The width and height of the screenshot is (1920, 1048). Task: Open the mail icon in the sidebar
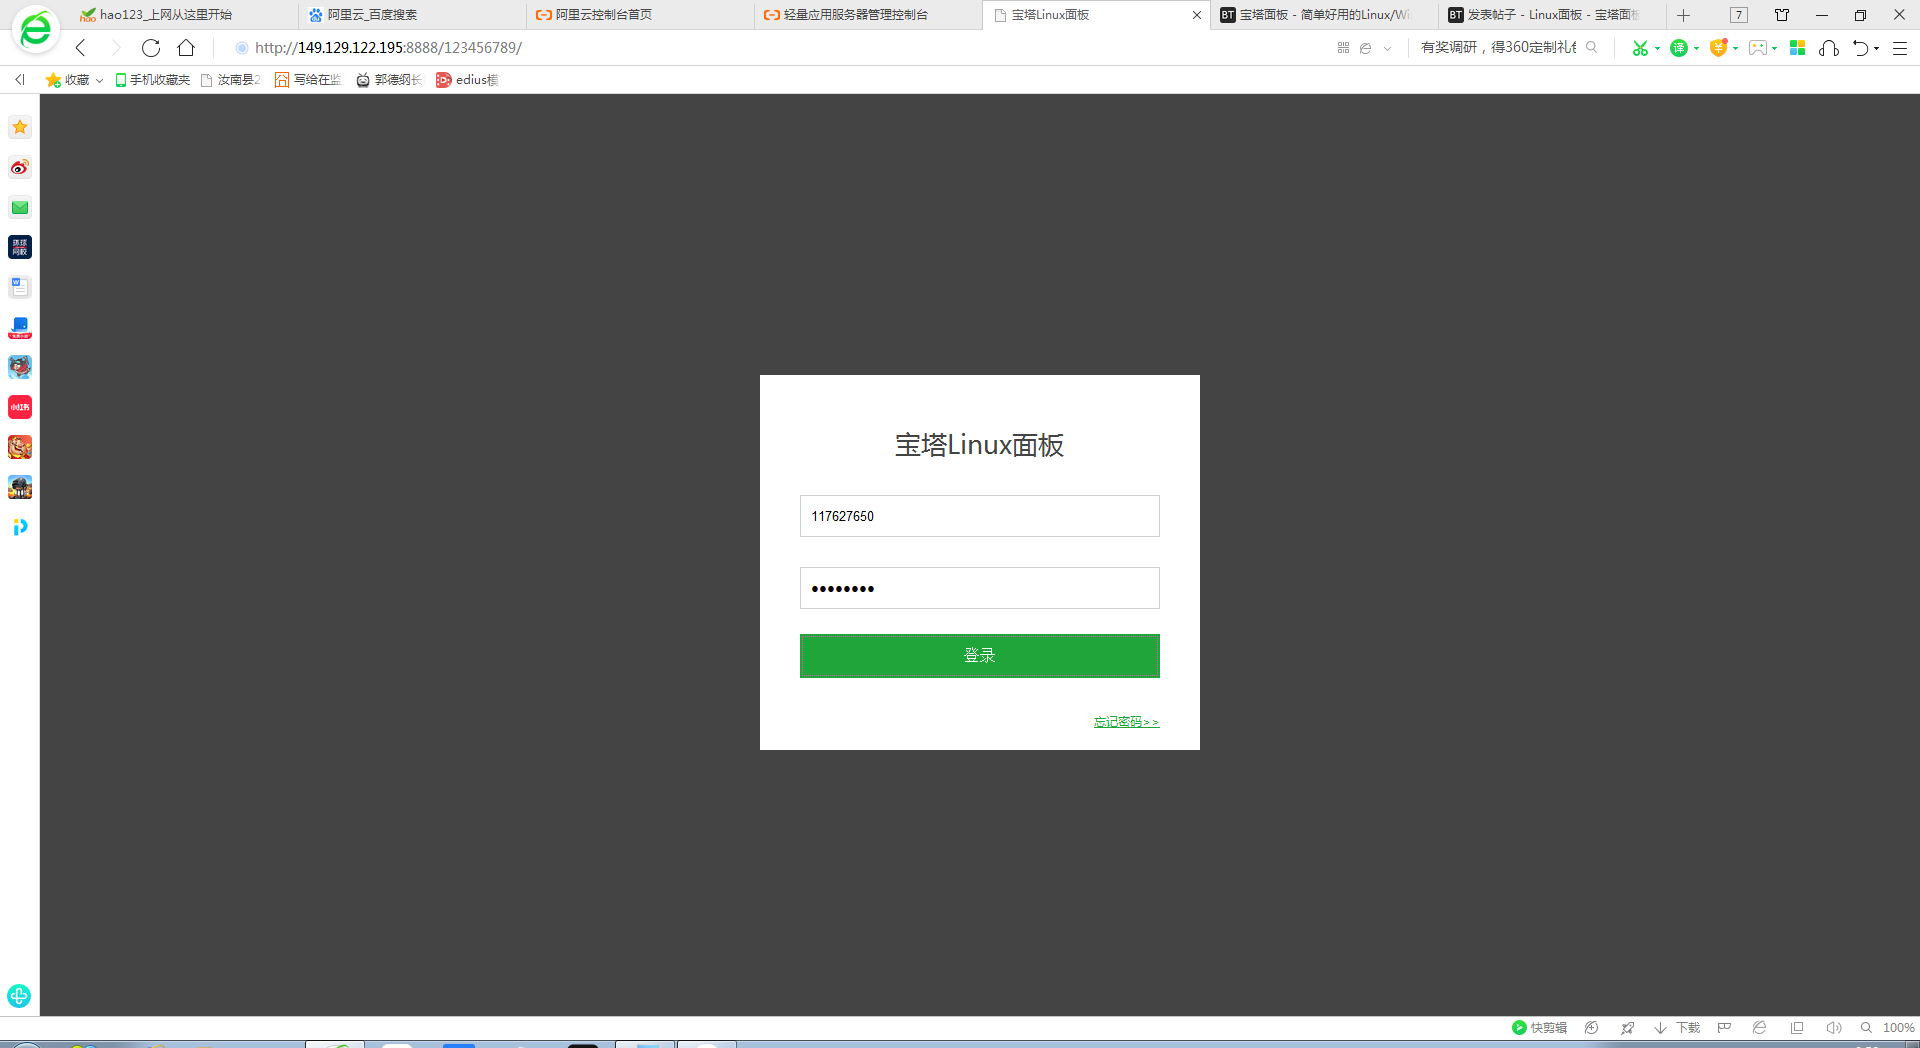click(x=19, y=207)
